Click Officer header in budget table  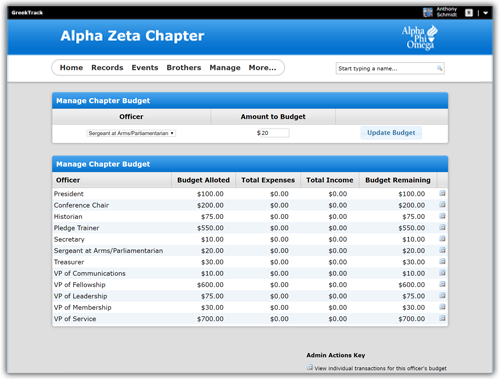click(x=68, y=180)
